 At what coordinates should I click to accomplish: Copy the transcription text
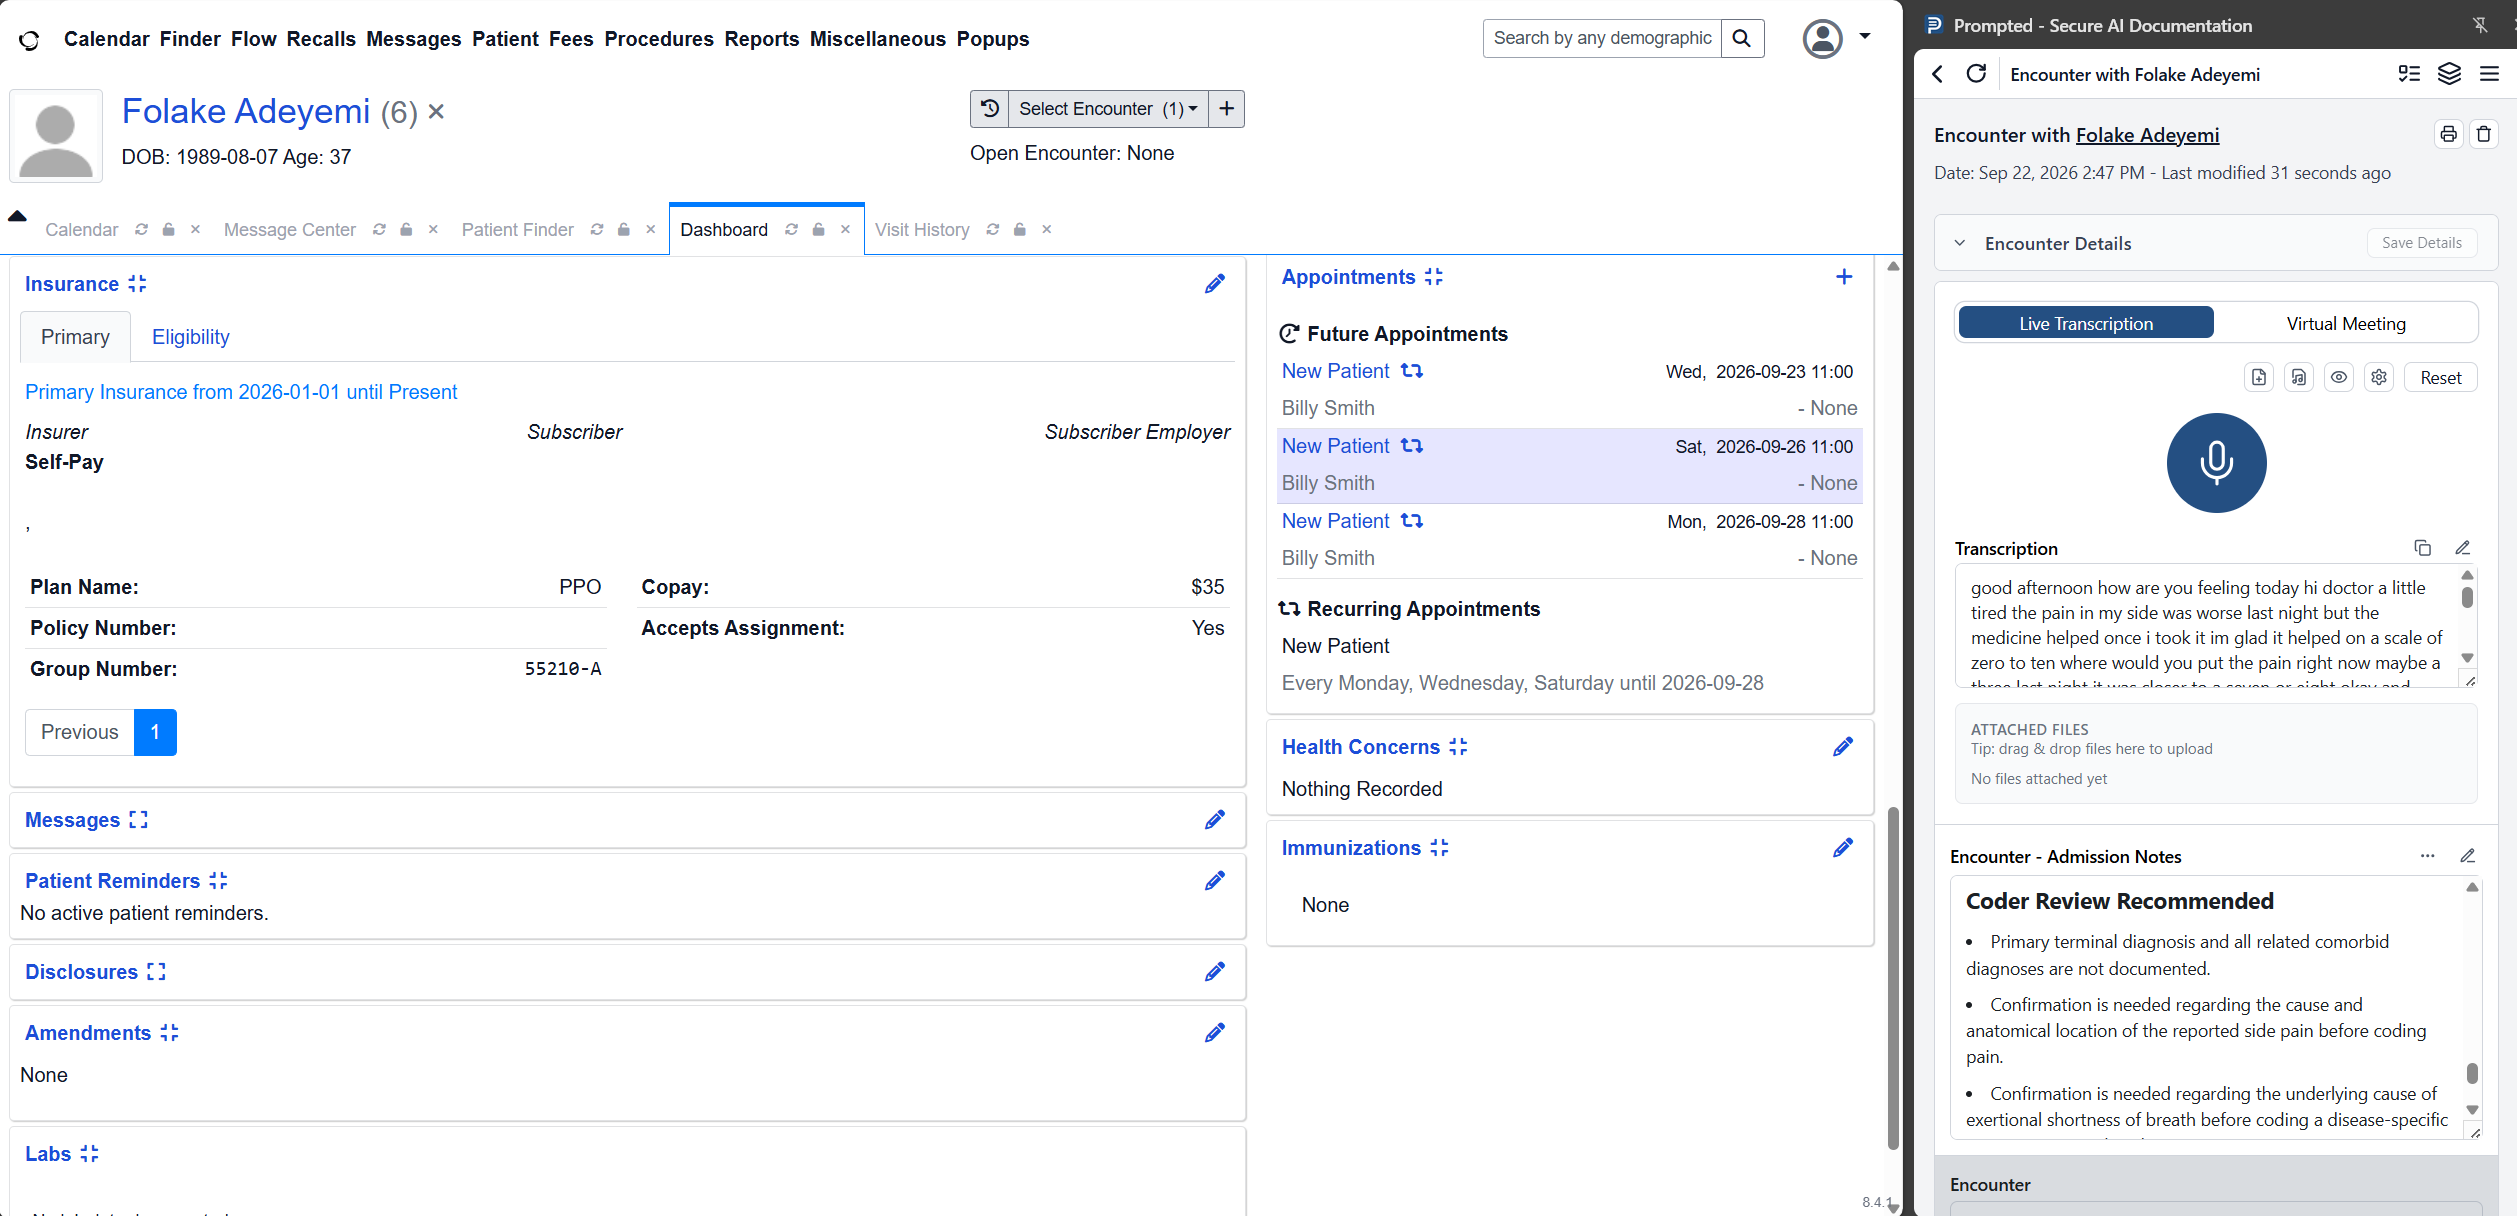[2422, 548]
